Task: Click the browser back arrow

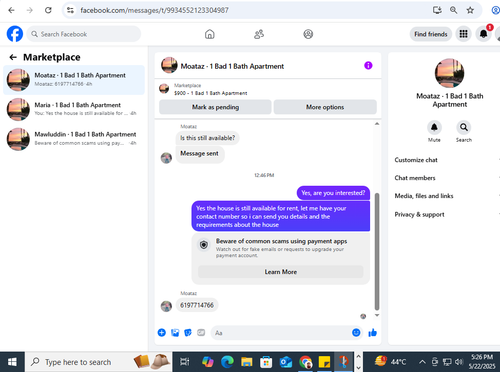Action: click(11, 10)
